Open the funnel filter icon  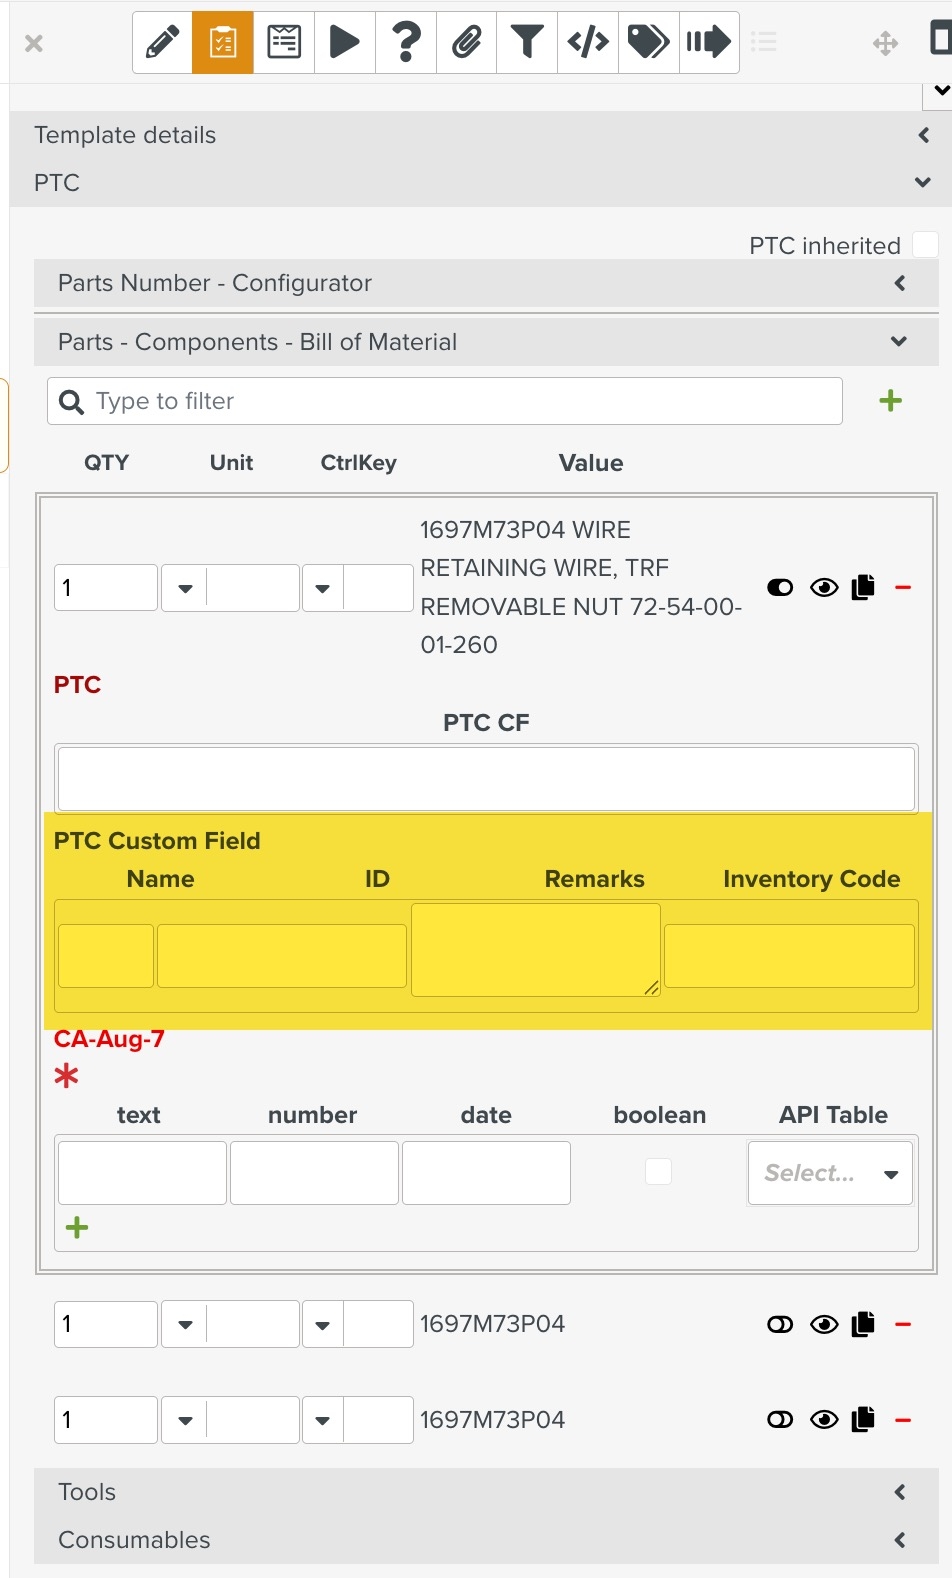pyautogui.click(x=527, y=43)
